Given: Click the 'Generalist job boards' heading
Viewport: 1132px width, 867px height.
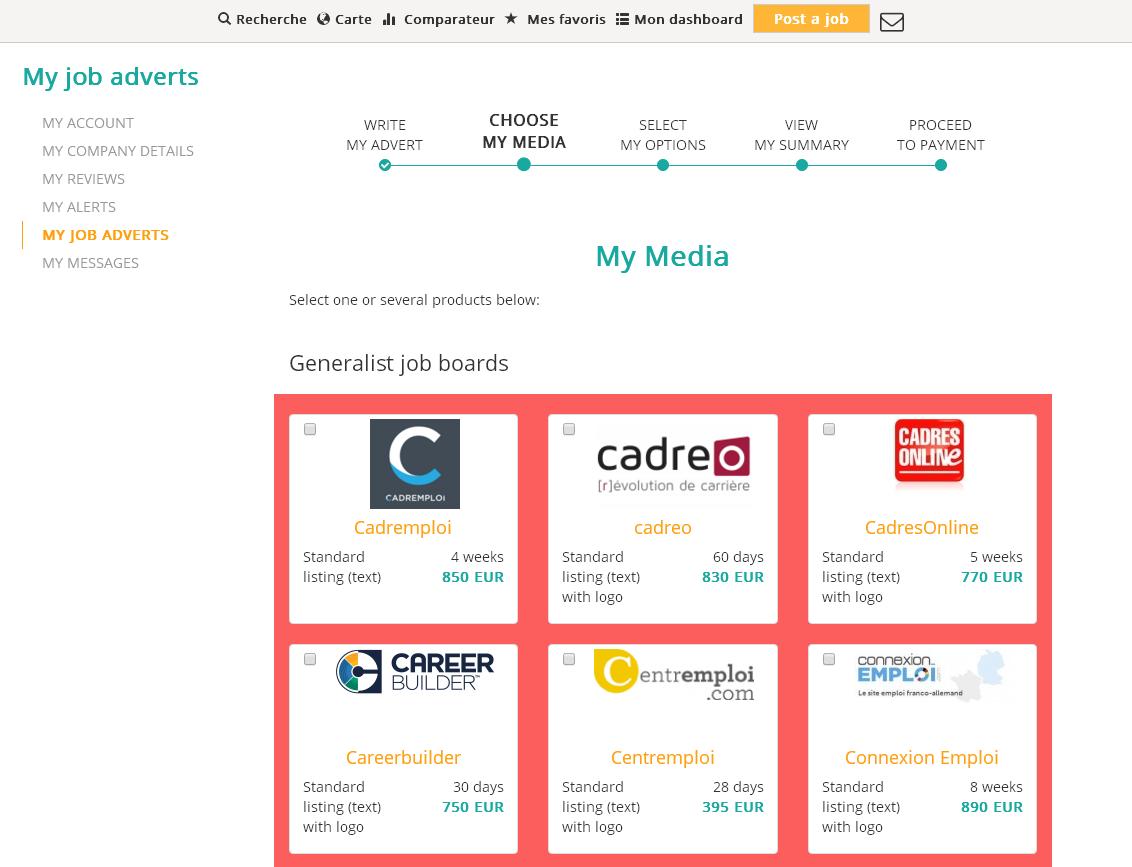Looking at the screenshot, I should (x=399, y=363).
